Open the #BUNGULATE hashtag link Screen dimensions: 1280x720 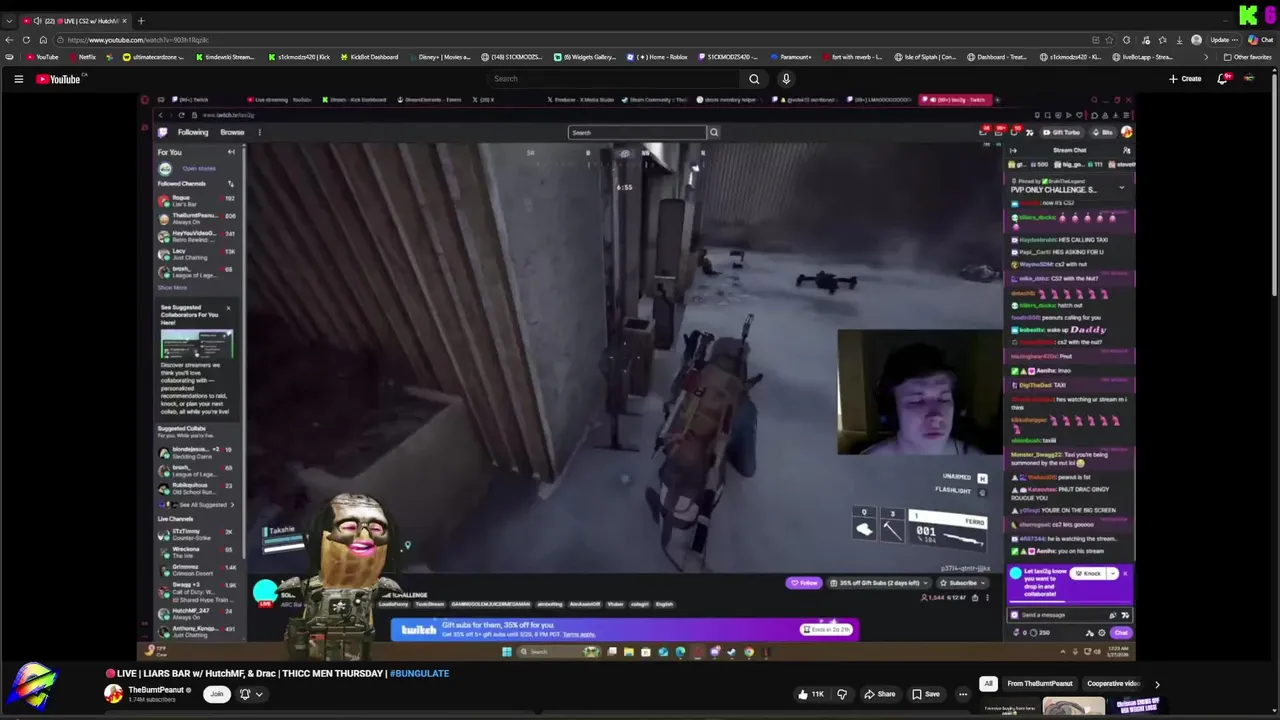(419, 674)
